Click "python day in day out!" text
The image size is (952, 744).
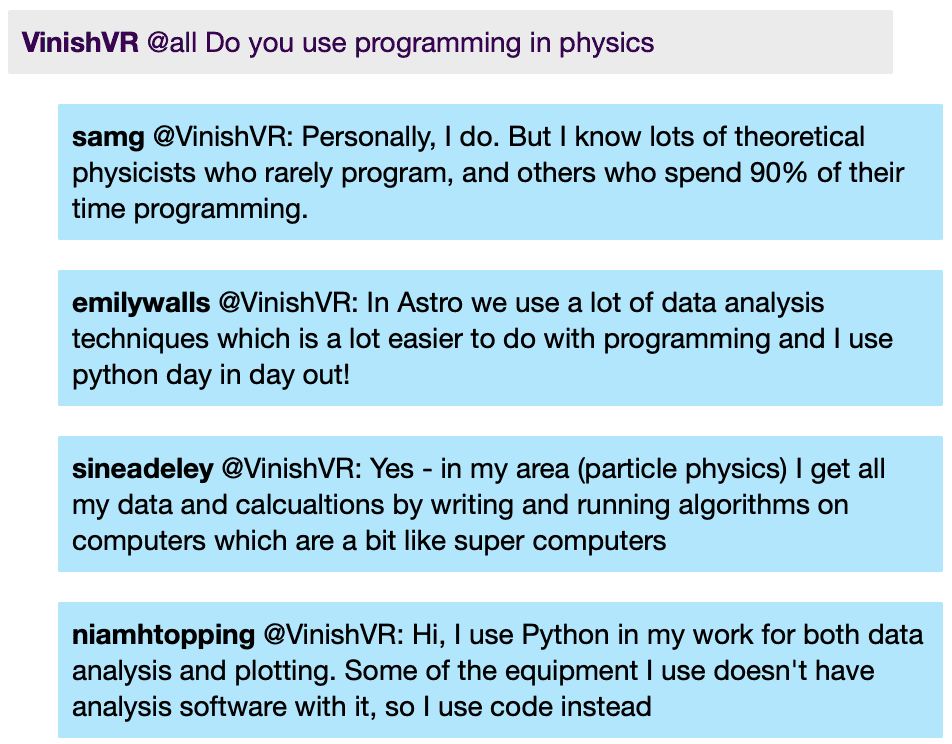point(211,376)
